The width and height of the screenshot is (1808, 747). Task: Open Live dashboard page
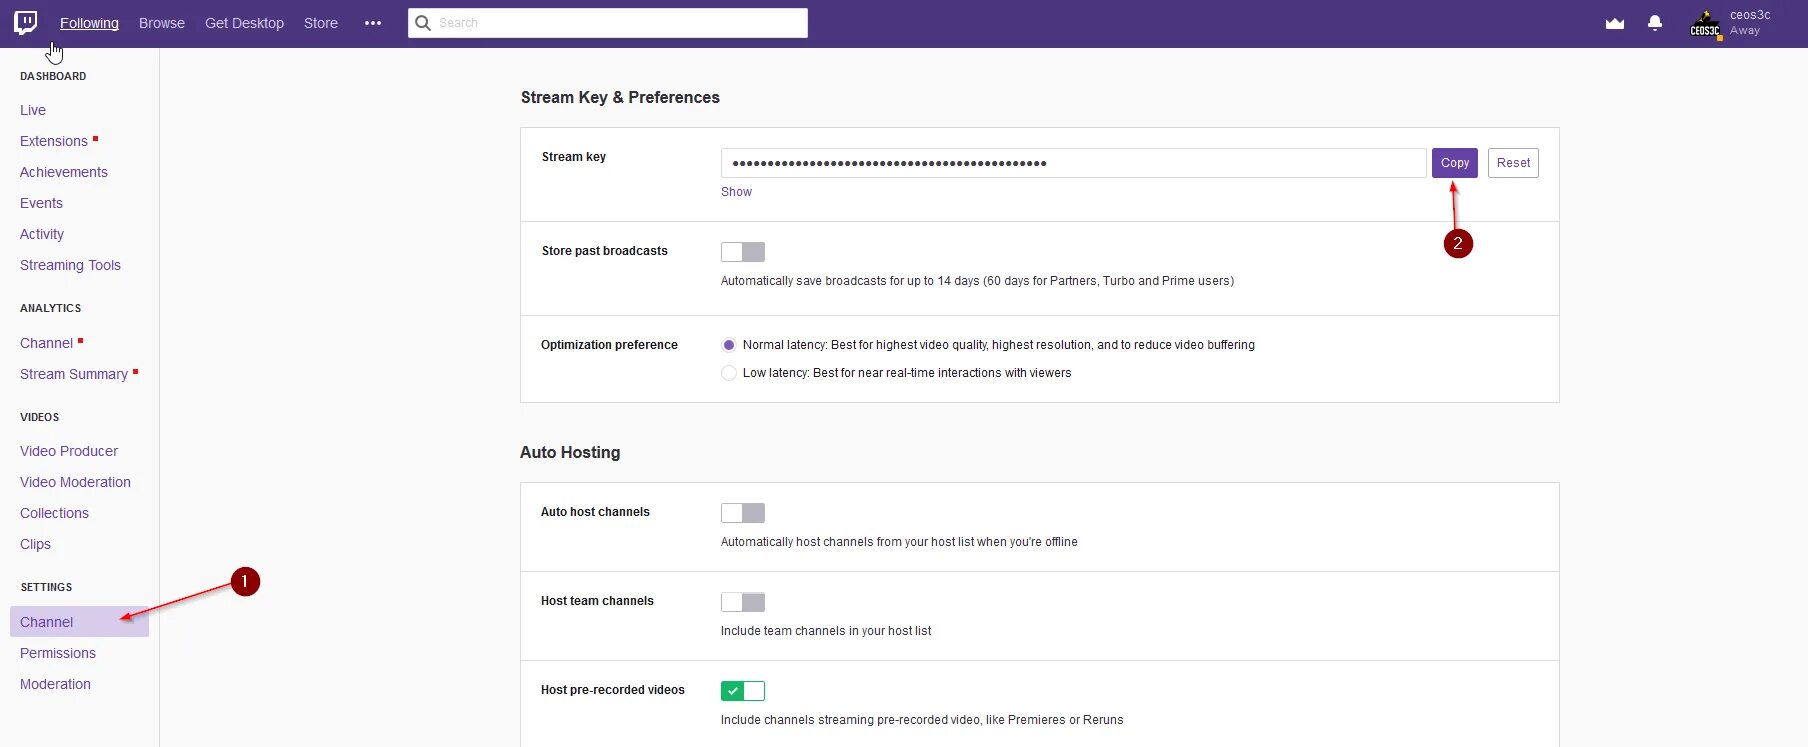[x=33, y=110]
